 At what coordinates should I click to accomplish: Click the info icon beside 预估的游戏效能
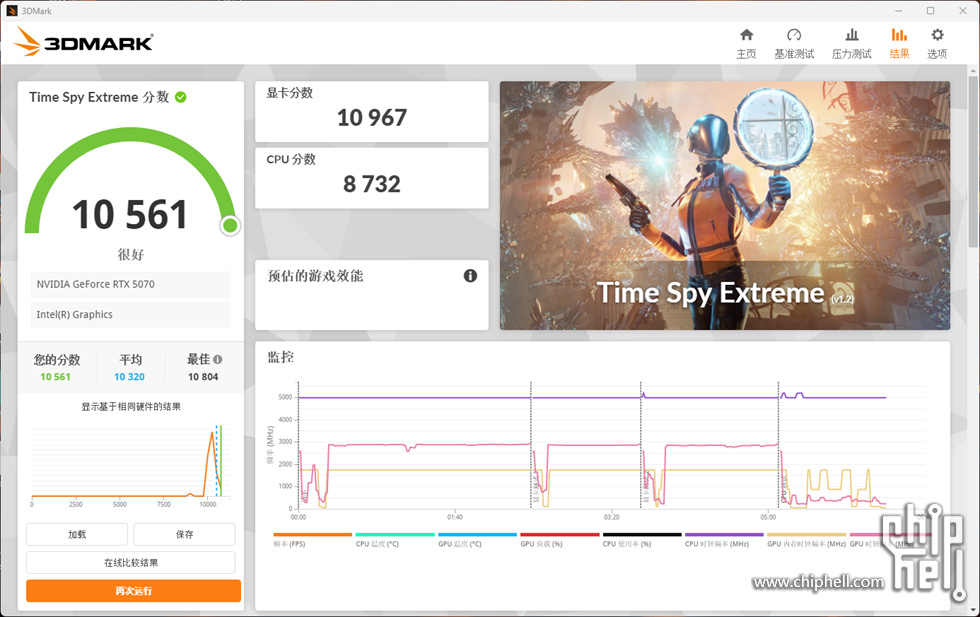point(470,276)
